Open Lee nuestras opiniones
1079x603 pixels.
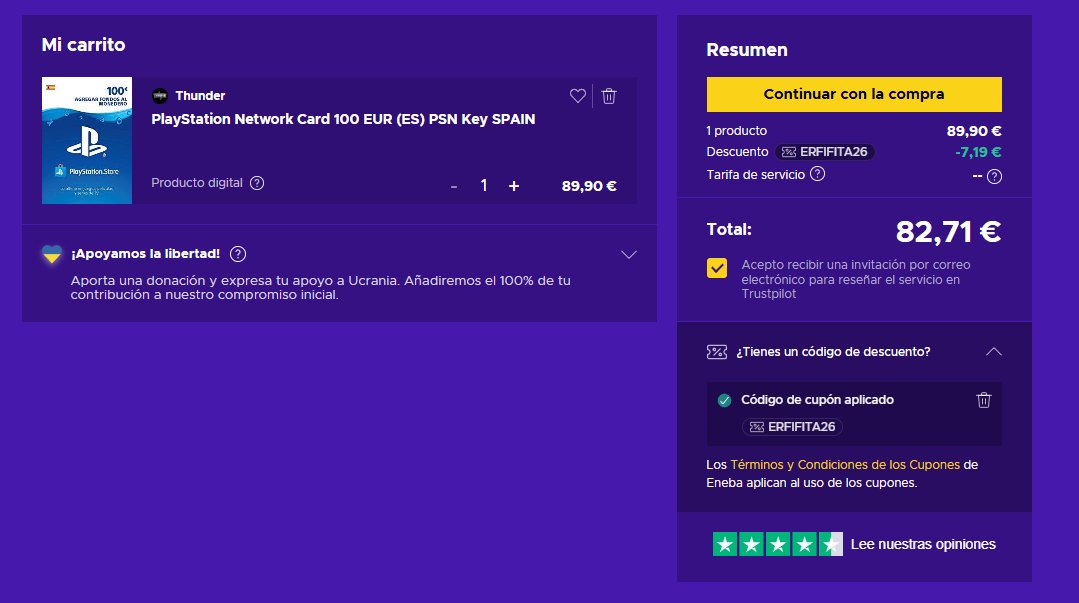tap(925, 544)
